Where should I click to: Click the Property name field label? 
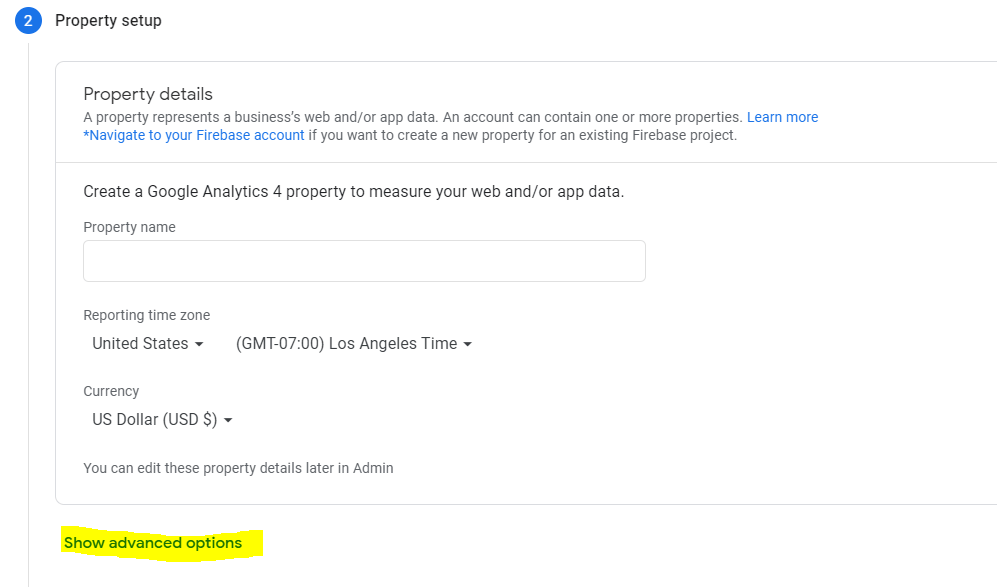[x=129, y=227]
